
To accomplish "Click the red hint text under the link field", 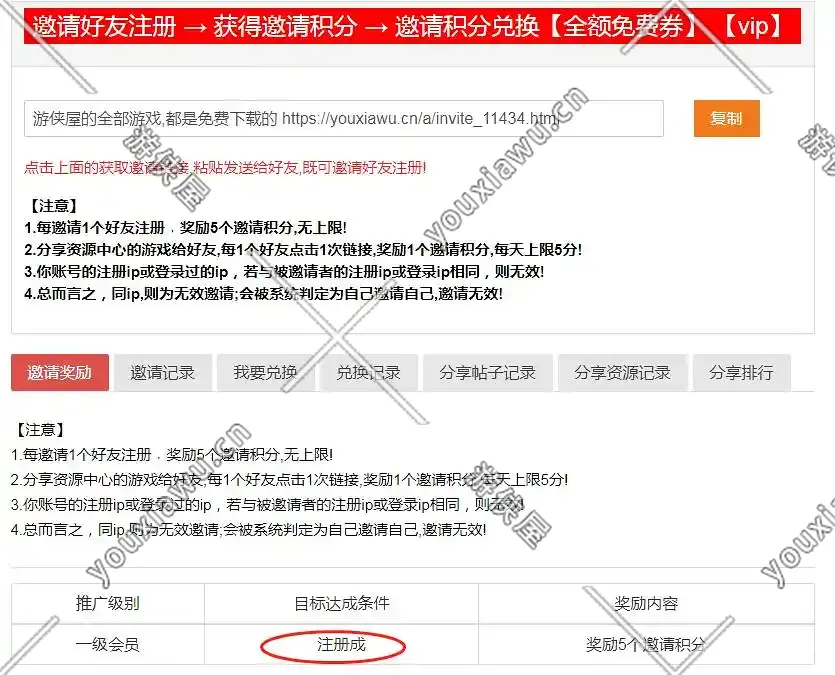I will click(x=225, y=167).
